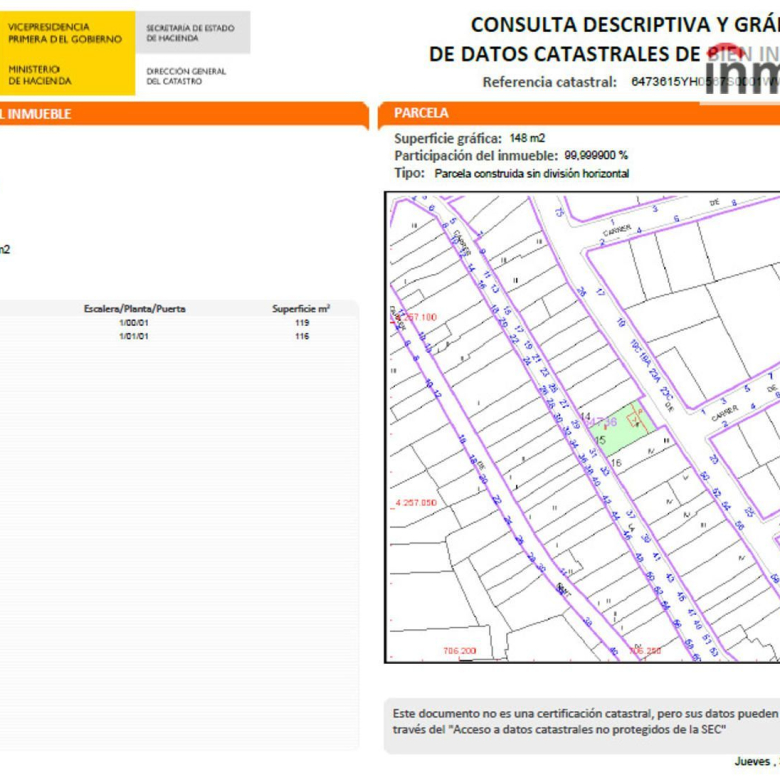Click the Superficie gráfica 148 m2 value
This screenshot has width=780, height=780.
click(x=527, y=138)
